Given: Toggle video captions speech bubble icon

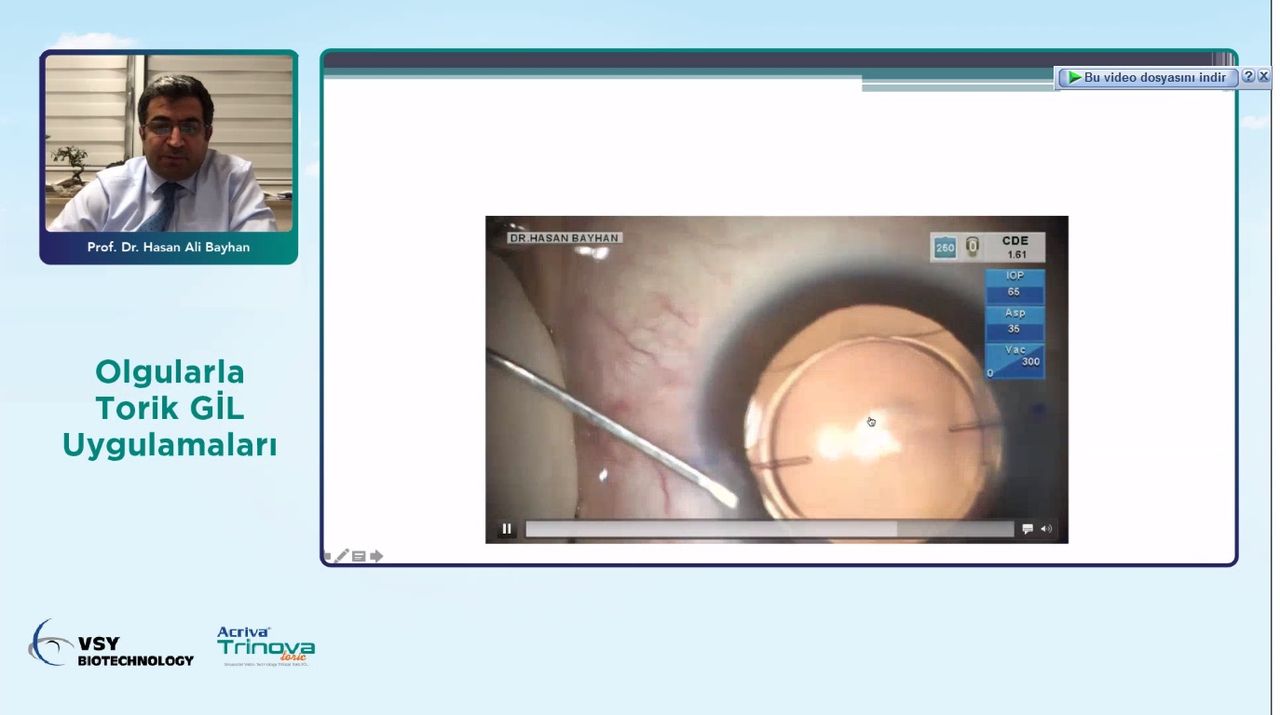Looking at the screenshot, I should coord(1027,529).
